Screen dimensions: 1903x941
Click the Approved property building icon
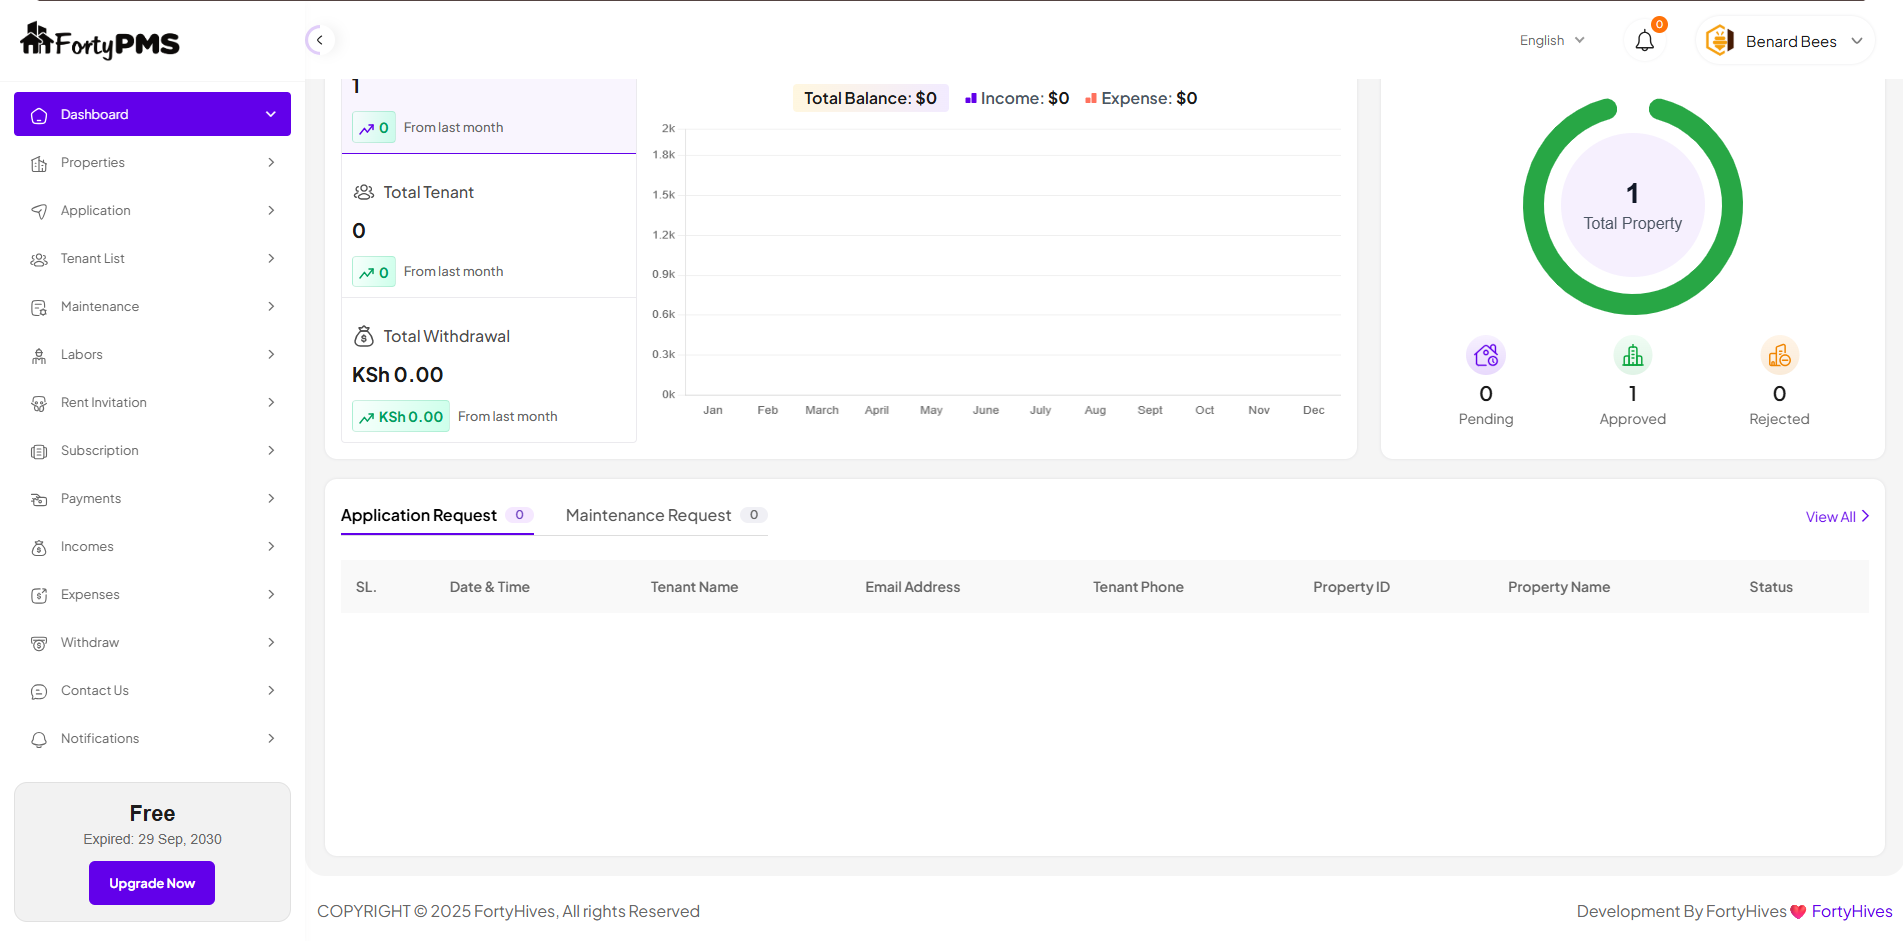pyautogui.click(x=1632, y=356)
